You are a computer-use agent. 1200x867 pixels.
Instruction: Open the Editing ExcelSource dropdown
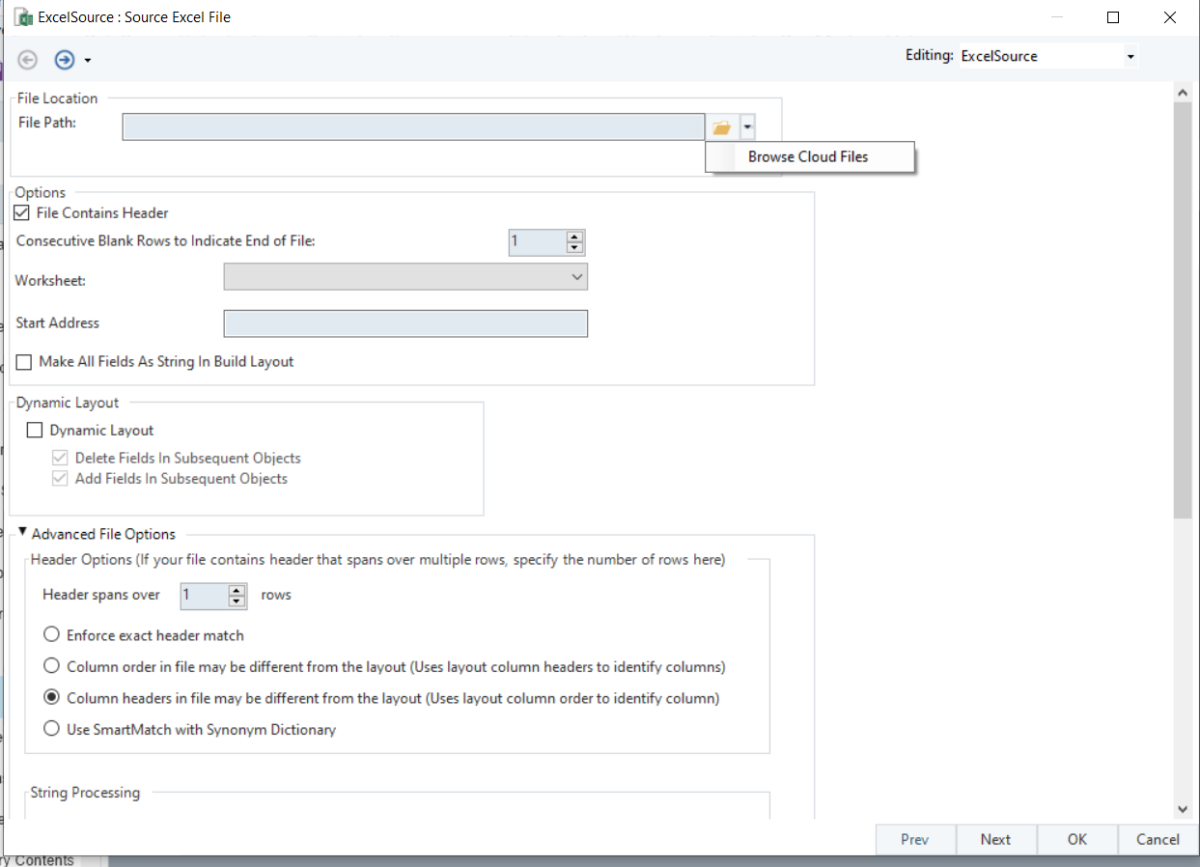coord(1130,55)
